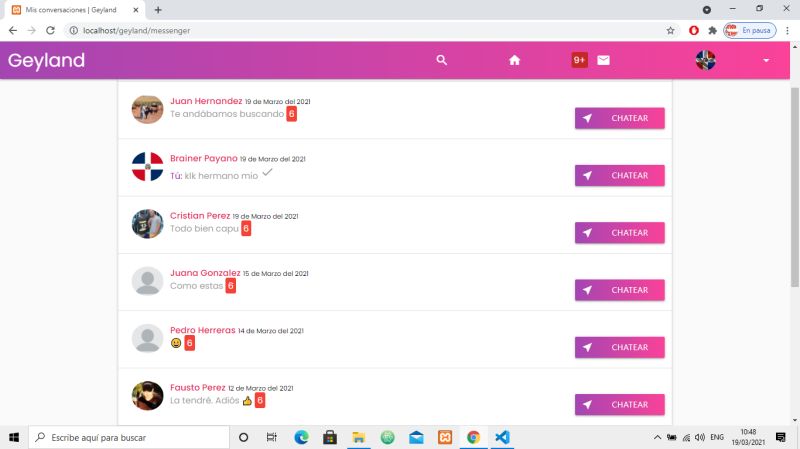Click Fausto Perez's avatar photo
800x449 pixels.
[147, 395]
